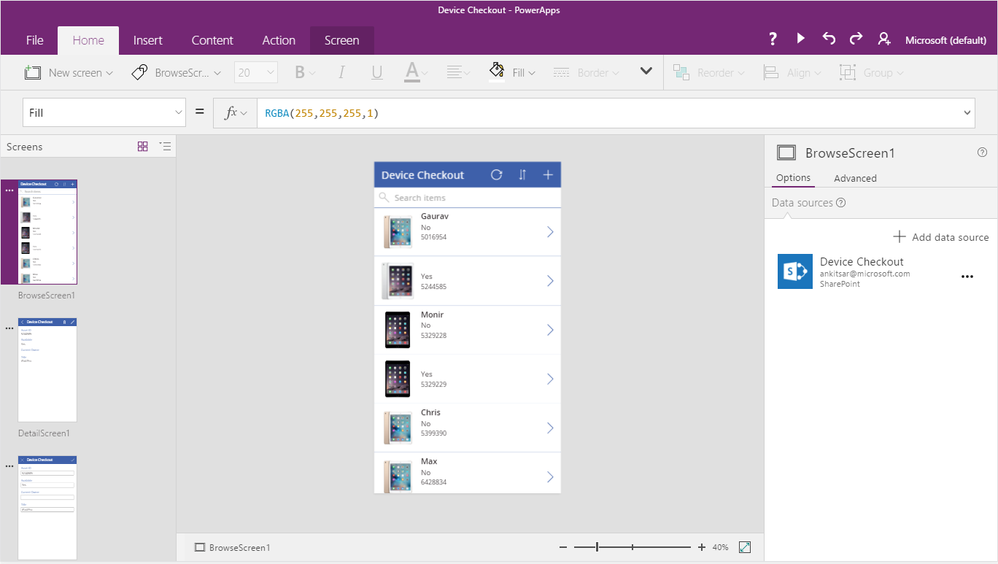The image size is (998, 564).
Task: Open the share user icon
Action: tap(884, 39)
